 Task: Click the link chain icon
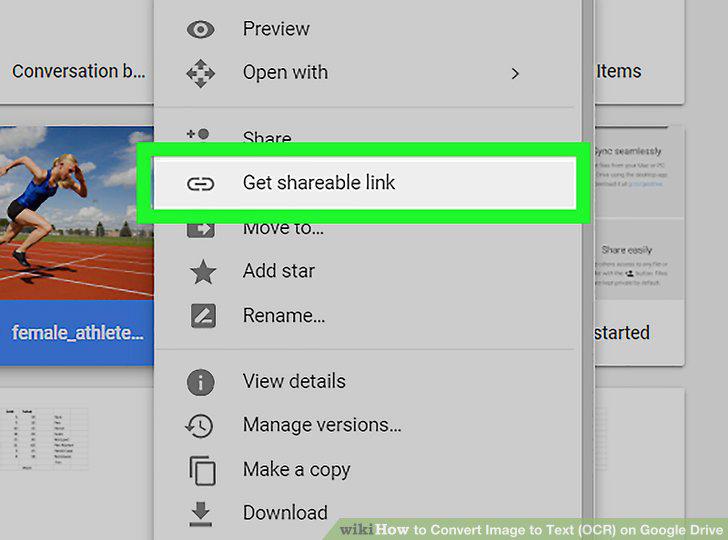pos(201,184)
